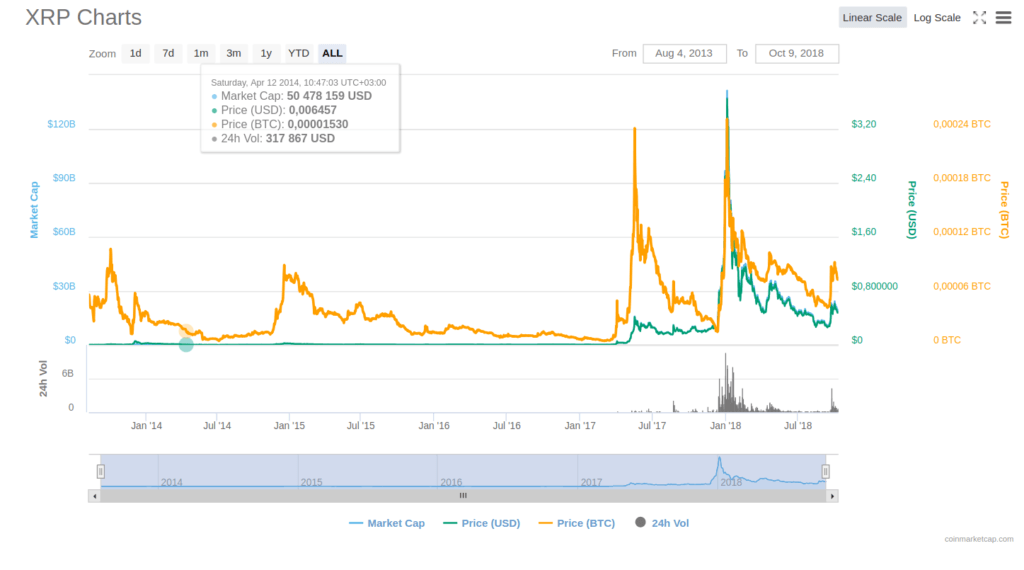Switch to Log Scale
Image resolution: width=1024 pixels, height=570 pixels.
click(937, 17)
